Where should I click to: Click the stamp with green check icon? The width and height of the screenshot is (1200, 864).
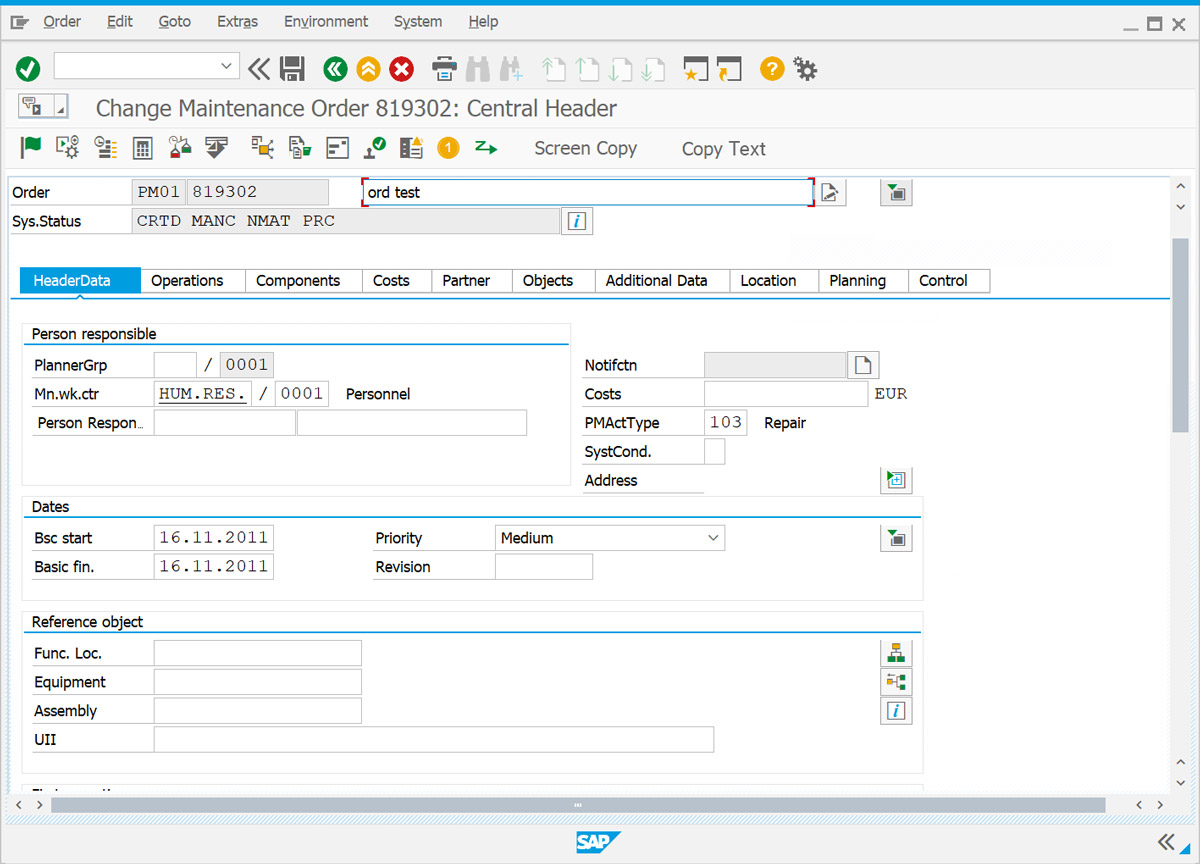coord(375,148)
